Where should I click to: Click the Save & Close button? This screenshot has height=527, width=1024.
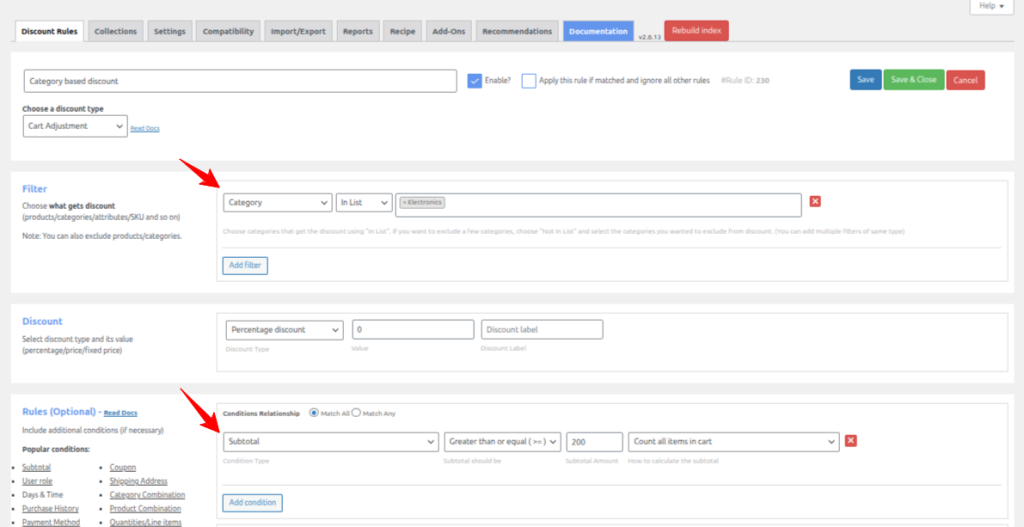913,80
